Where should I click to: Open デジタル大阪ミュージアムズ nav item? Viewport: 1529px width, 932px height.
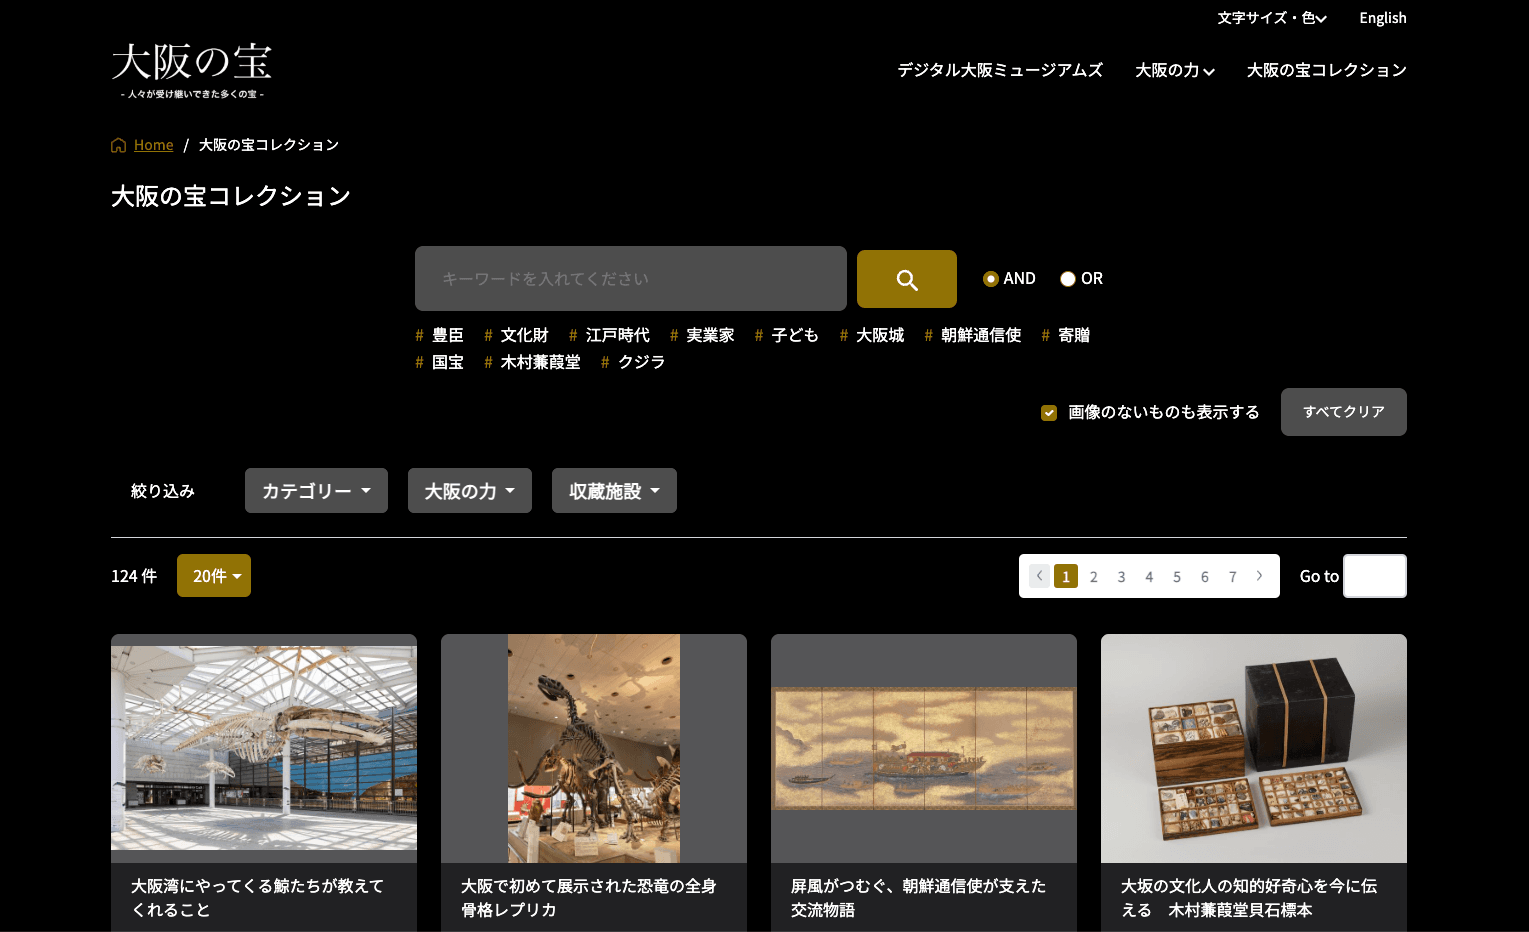pos(1000,70)
